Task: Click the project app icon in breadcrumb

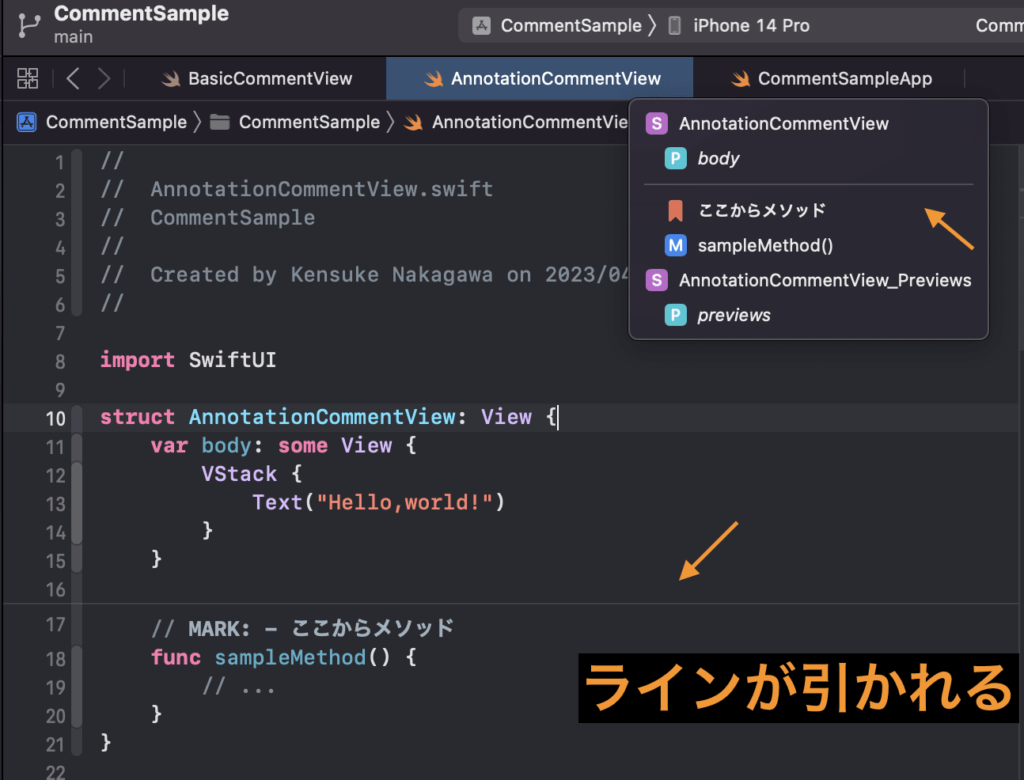Action: point(27,122)
